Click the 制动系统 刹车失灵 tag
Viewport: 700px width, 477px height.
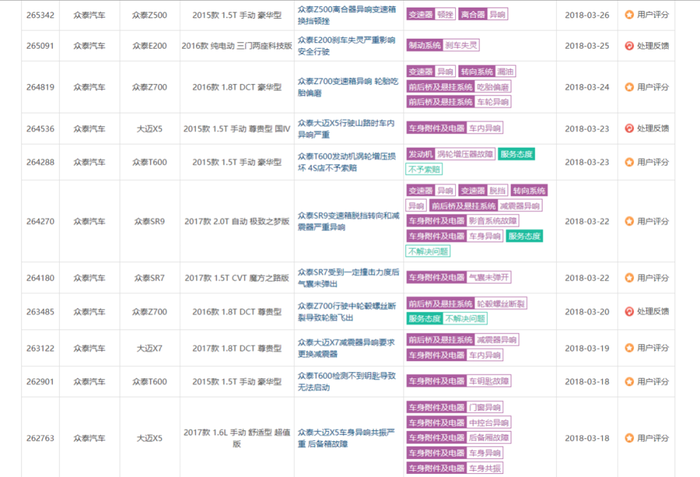(x=443, y=45)
